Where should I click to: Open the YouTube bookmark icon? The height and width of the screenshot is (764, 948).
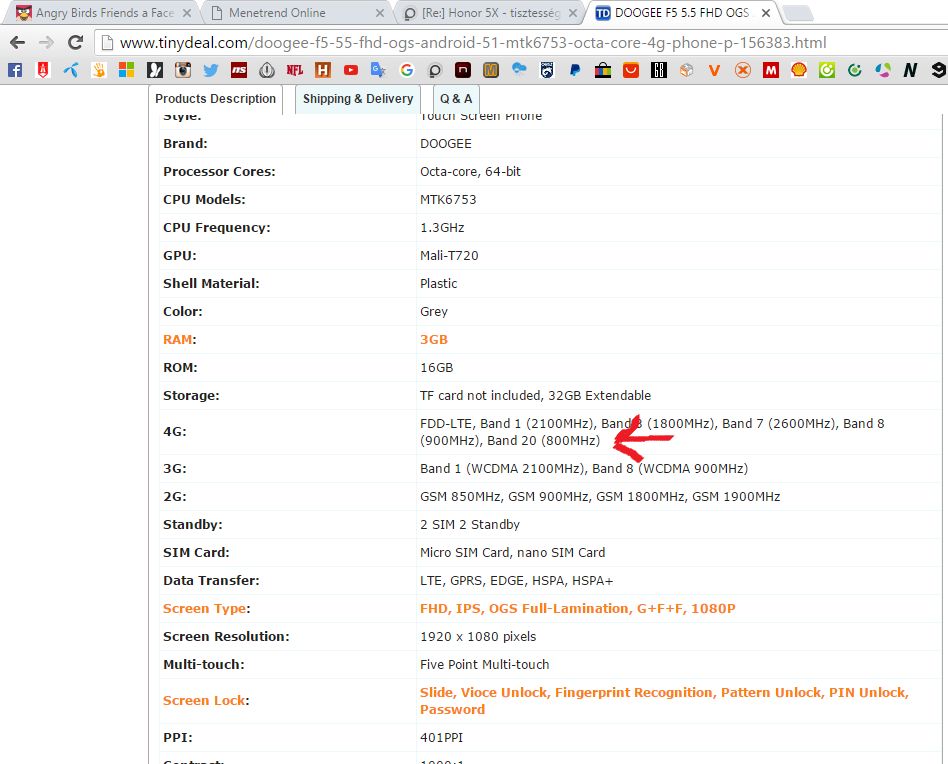point(351,70)
